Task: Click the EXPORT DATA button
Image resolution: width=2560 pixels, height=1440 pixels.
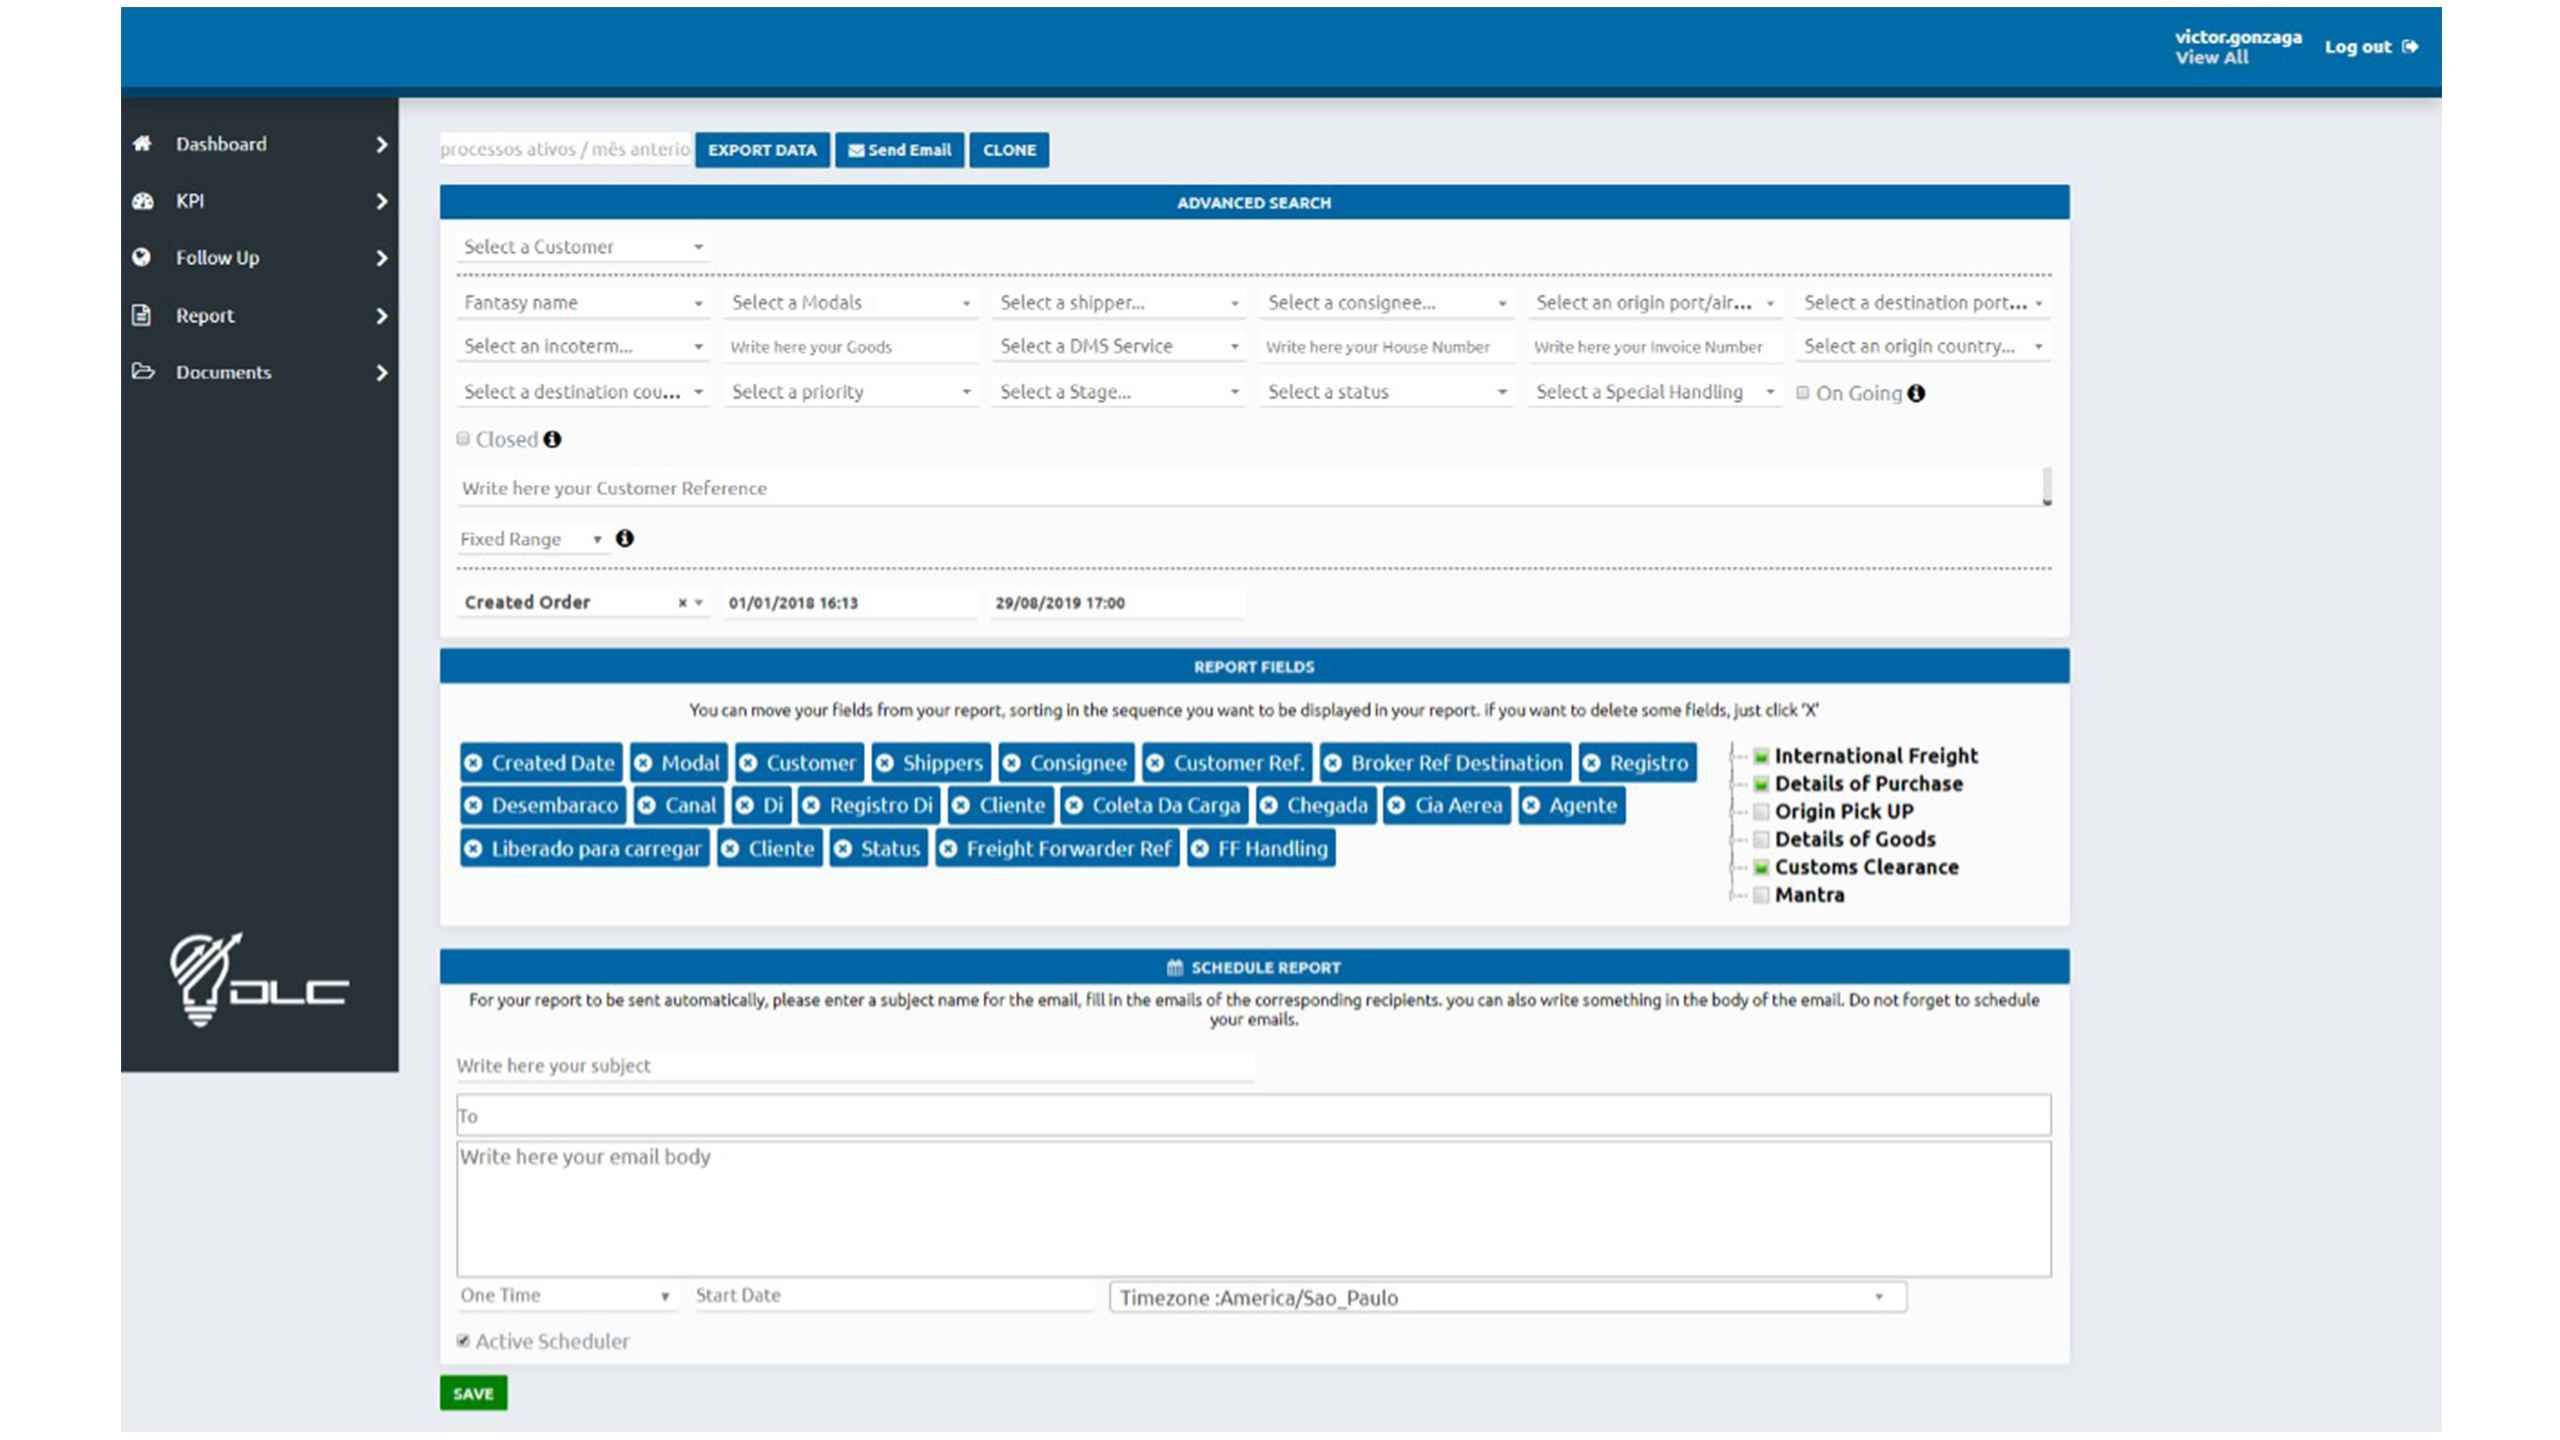Action: click(x=762, y=150)
